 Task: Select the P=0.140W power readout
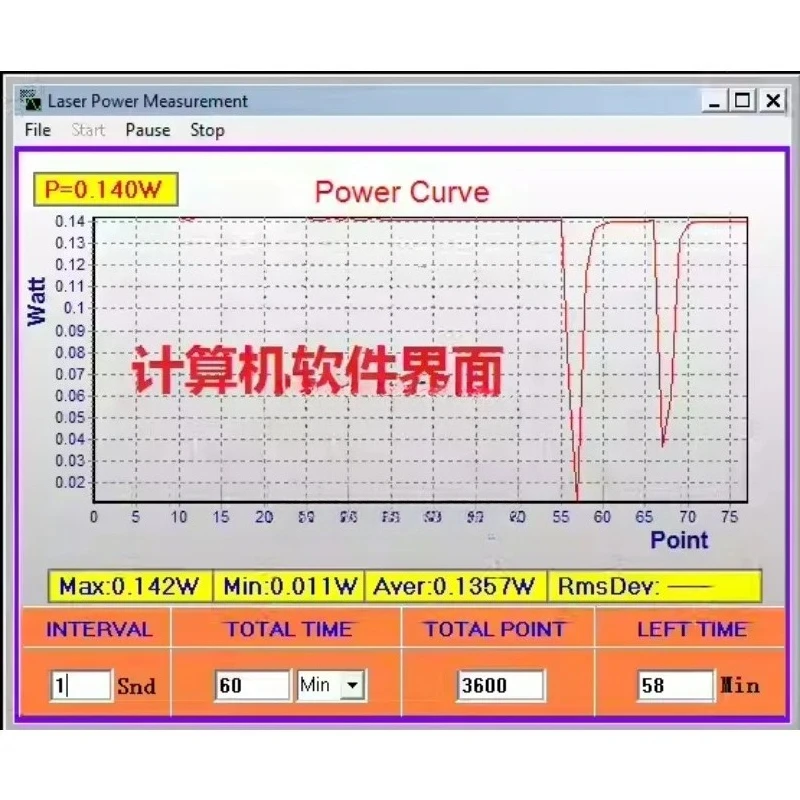(x=106, y=189)
